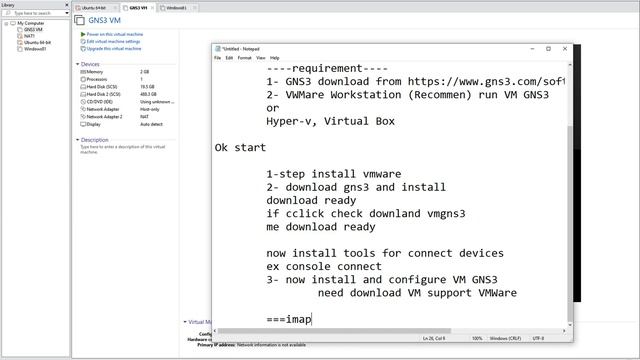Click UTF-8 in Notepad status bar
640x360 pixels.
coord(538,338)
